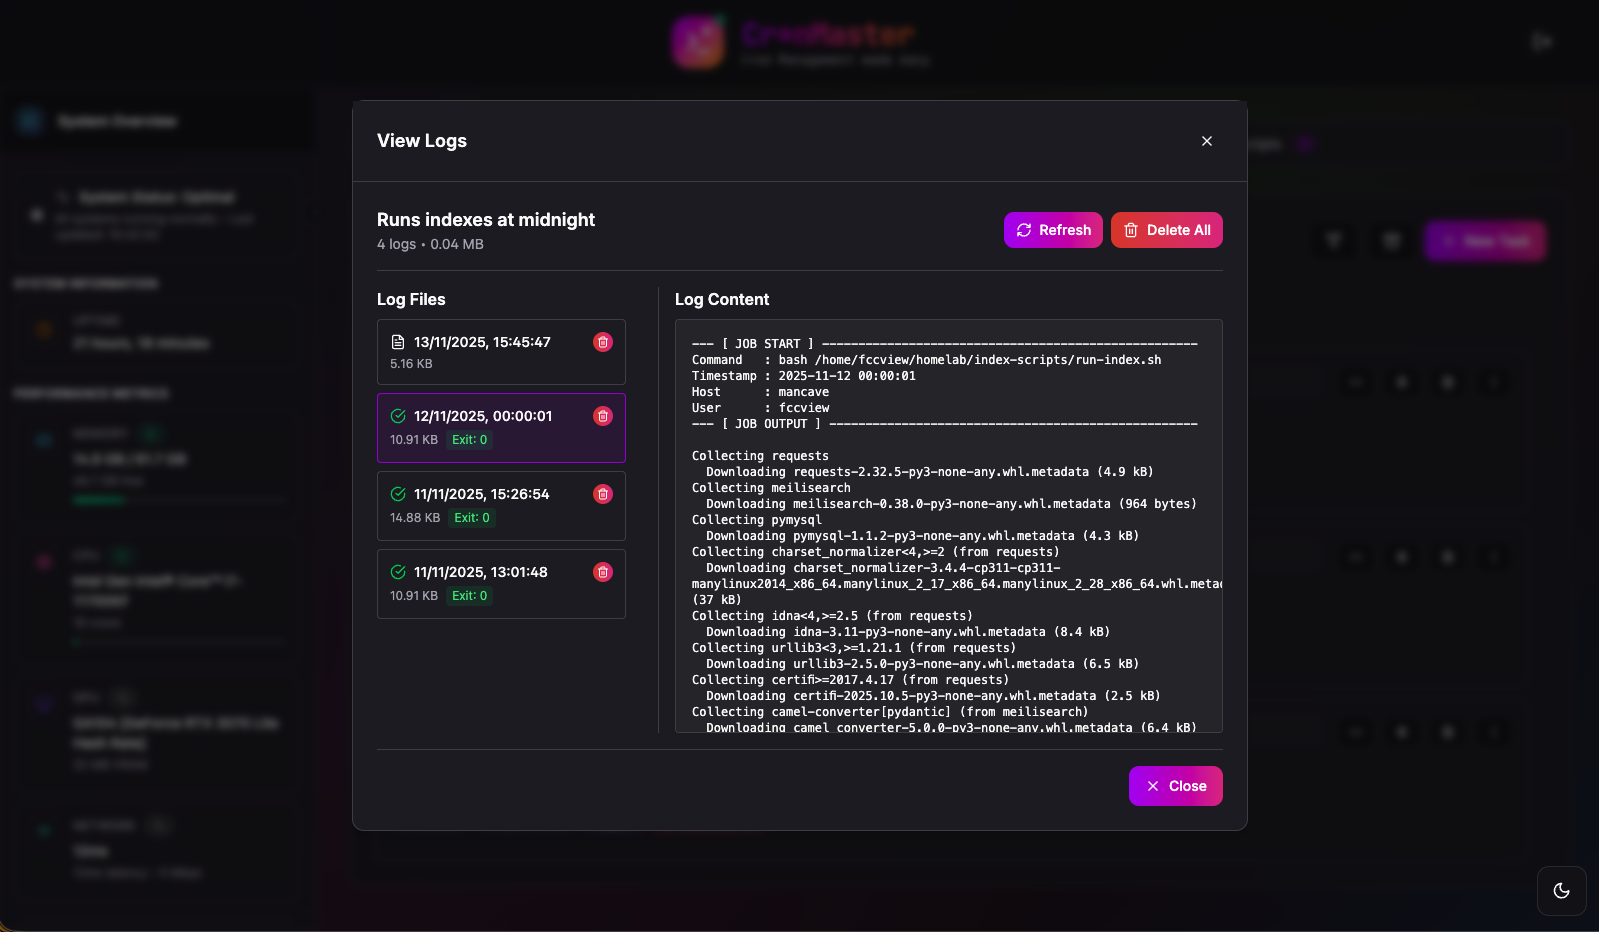Toggle dark mode with the moon icon
The image size is (1599, 932).
(x=1562, y=891)
